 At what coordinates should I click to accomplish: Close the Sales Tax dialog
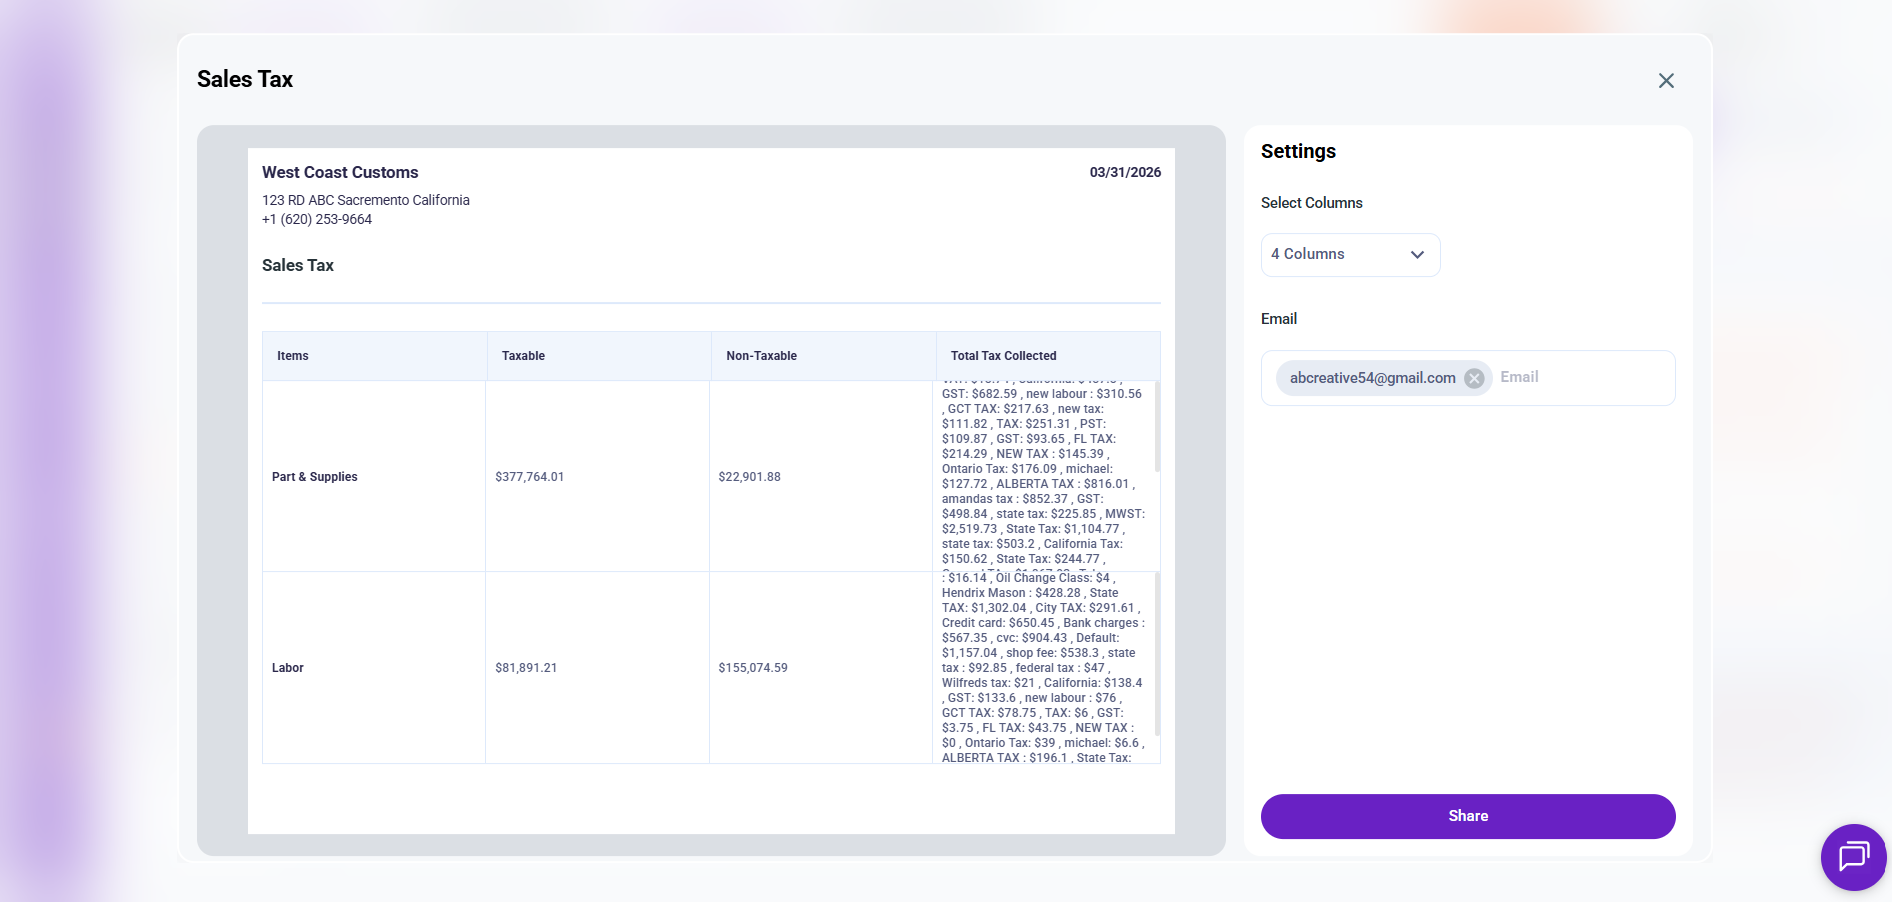click(x=1665, y=81)
